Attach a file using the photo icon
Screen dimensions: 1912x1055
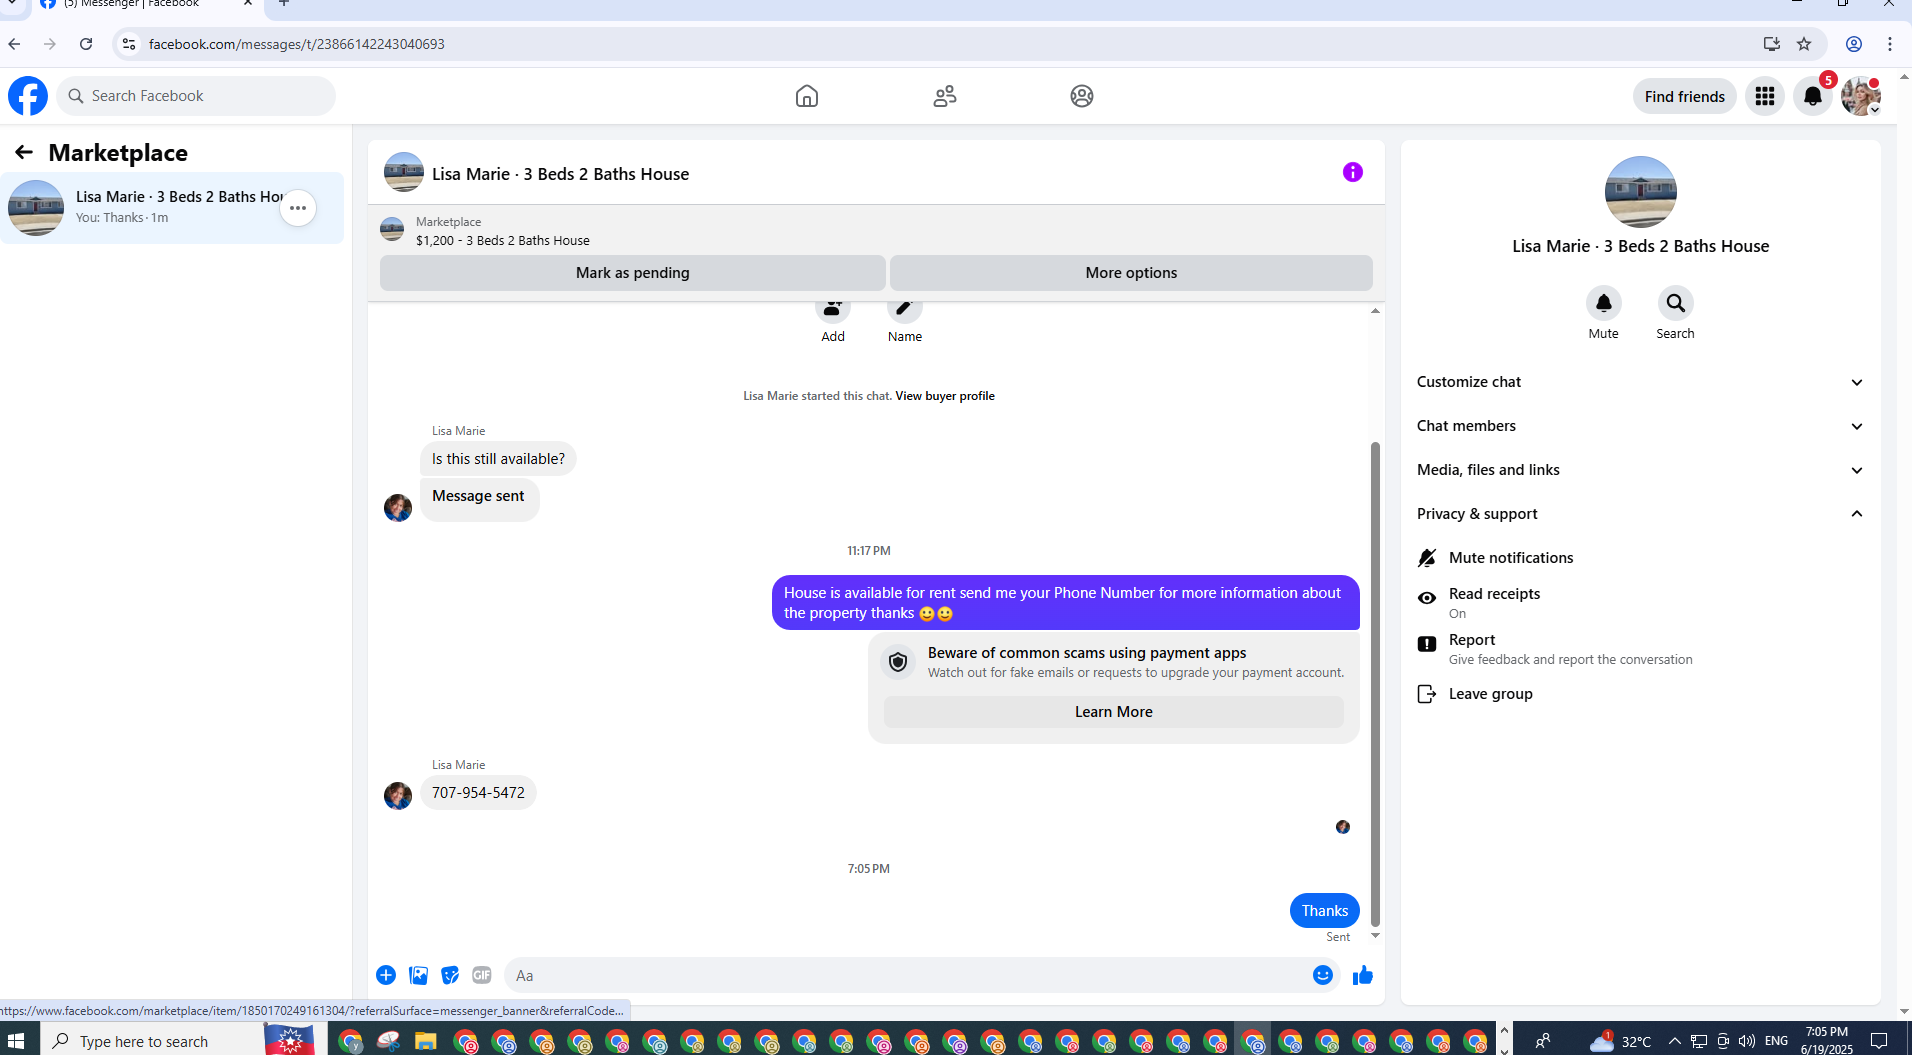click(x=419, y=975)
